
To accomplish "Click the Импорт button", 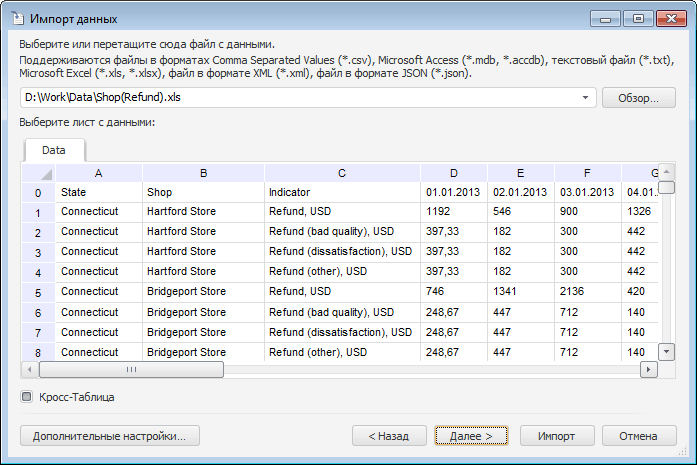I will point(556,436).
